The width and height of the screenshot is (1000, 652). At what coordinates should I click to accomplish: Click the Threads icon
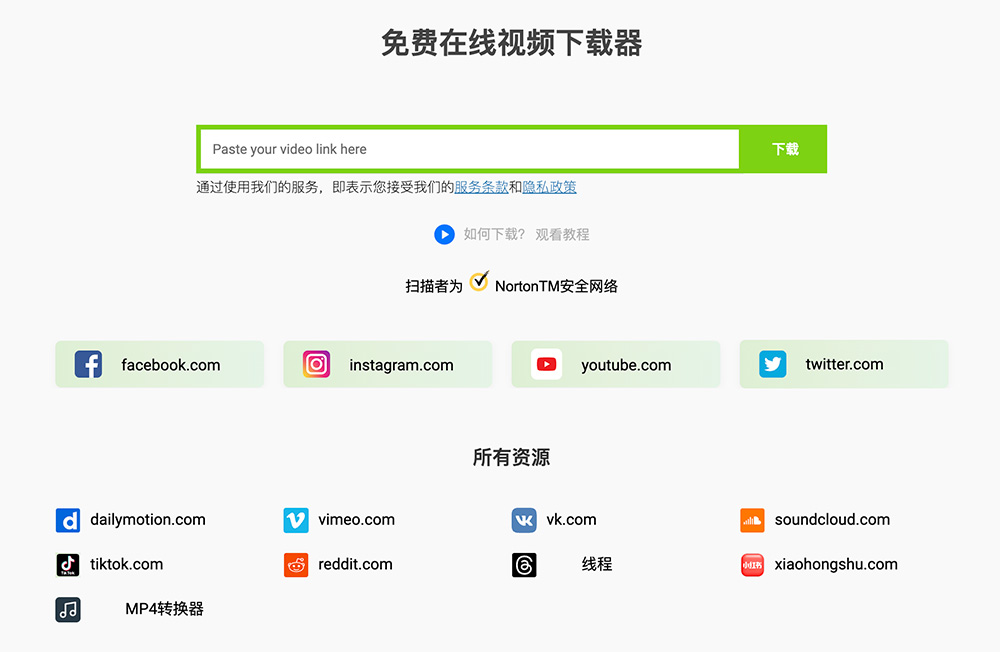pyautogui.click(x=524, y=565)
